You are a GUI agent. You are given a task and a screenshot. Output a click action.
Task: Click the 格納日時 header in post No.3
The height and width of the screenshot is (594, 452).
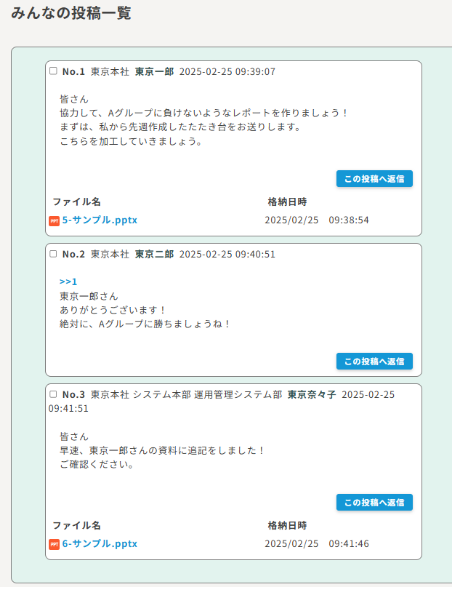click(287, 525)
